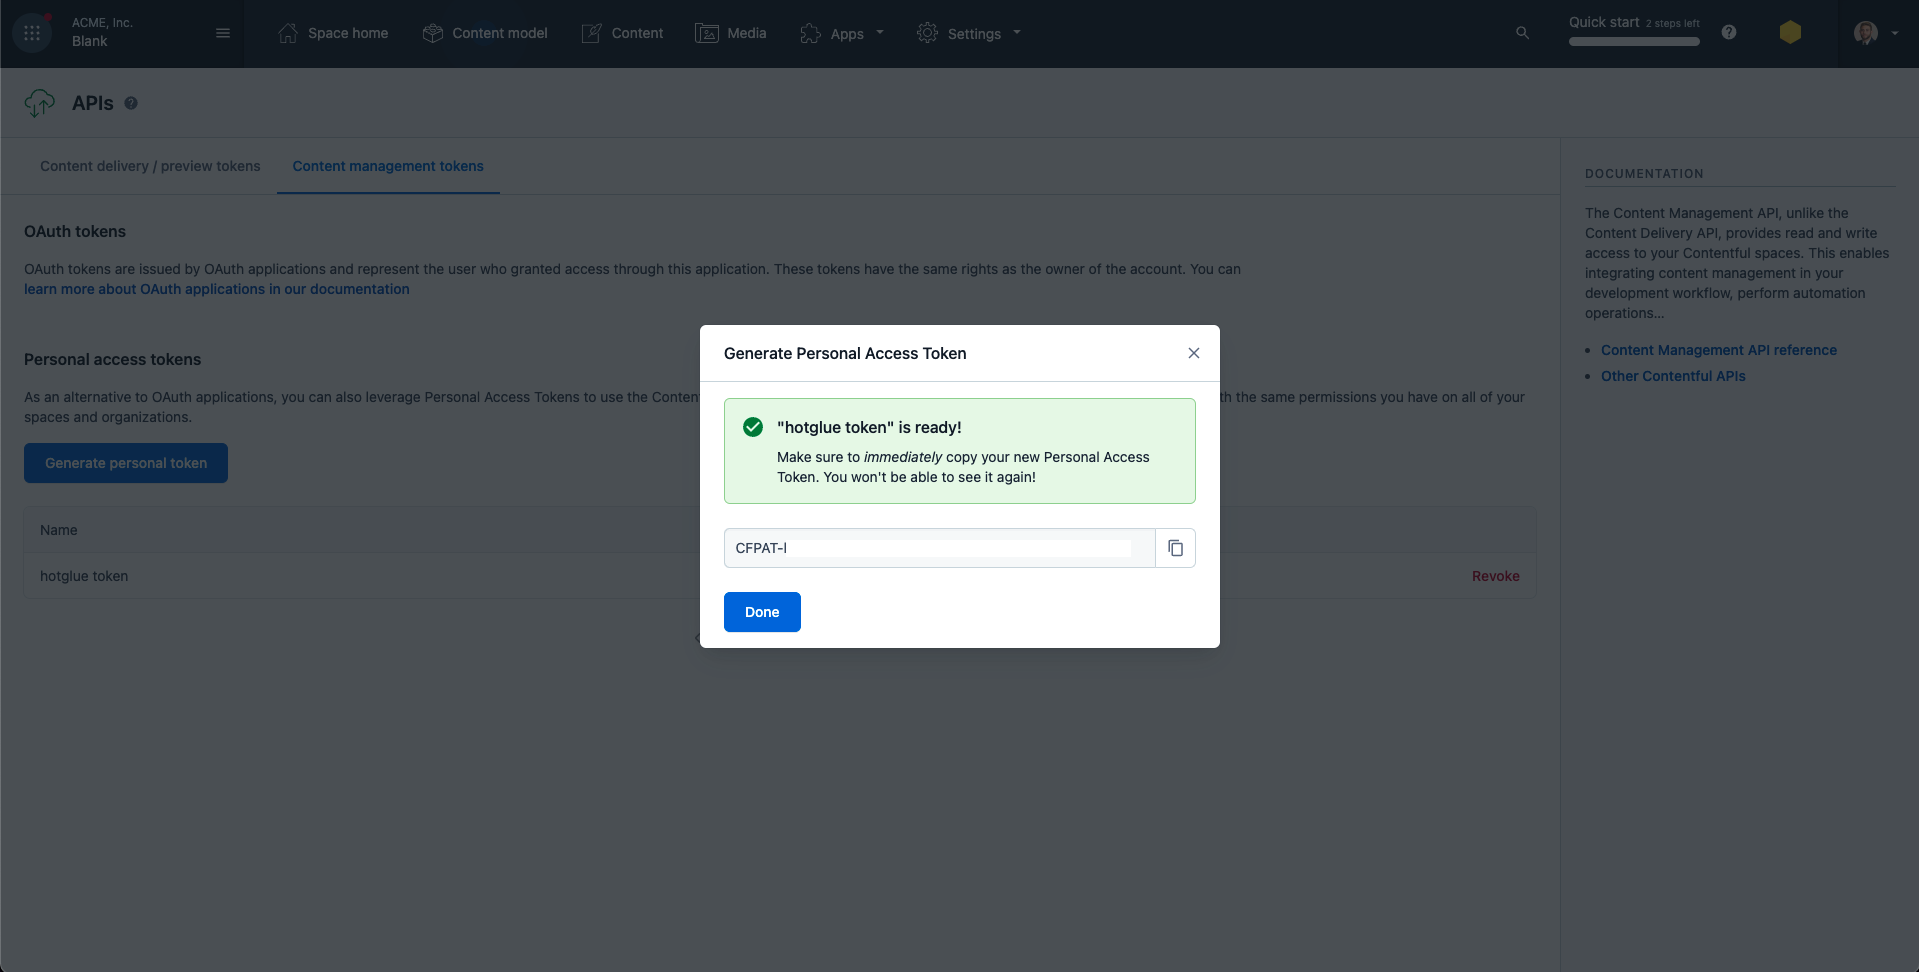Select the hotglue token row name
Screen dimensions: 1919x972
84,576
